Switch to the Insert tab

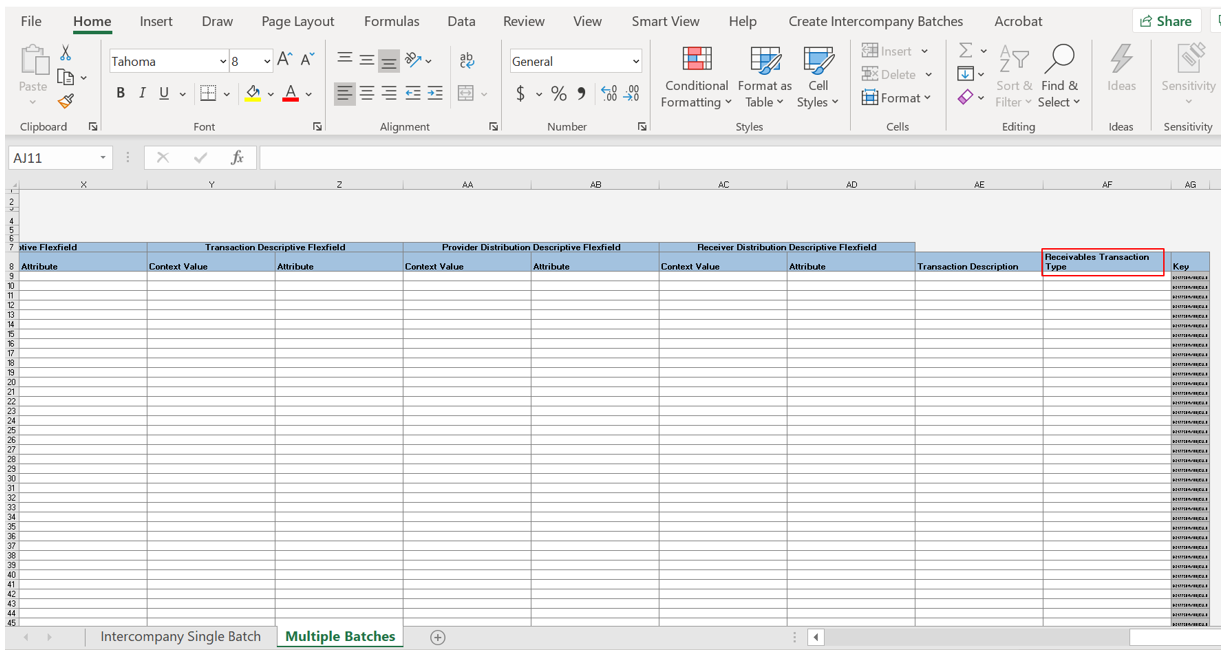coord(156,21)
